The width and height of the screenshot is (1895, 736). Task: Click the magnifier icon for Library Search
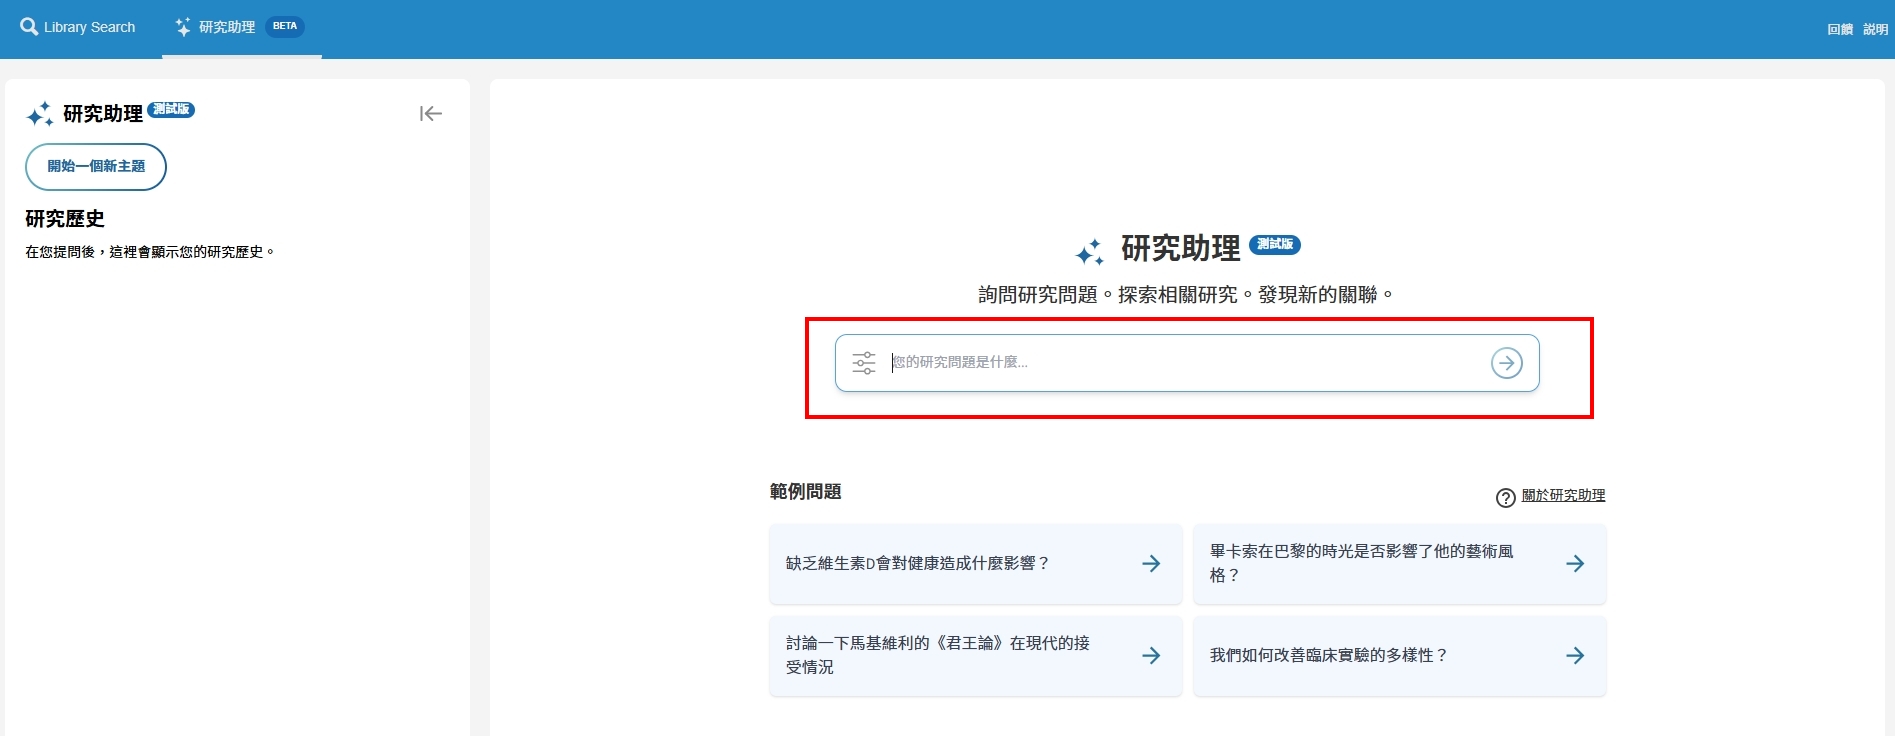point(29,27)
